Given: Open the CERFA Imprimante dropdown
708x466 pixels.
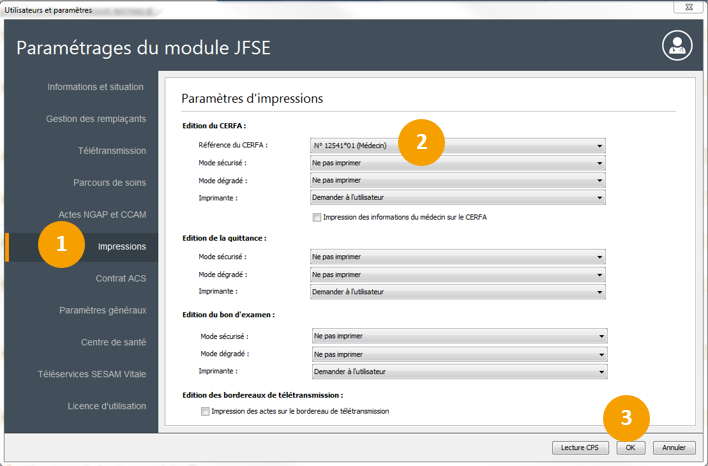Looking at the screenshot, I should tap(458, 198).
